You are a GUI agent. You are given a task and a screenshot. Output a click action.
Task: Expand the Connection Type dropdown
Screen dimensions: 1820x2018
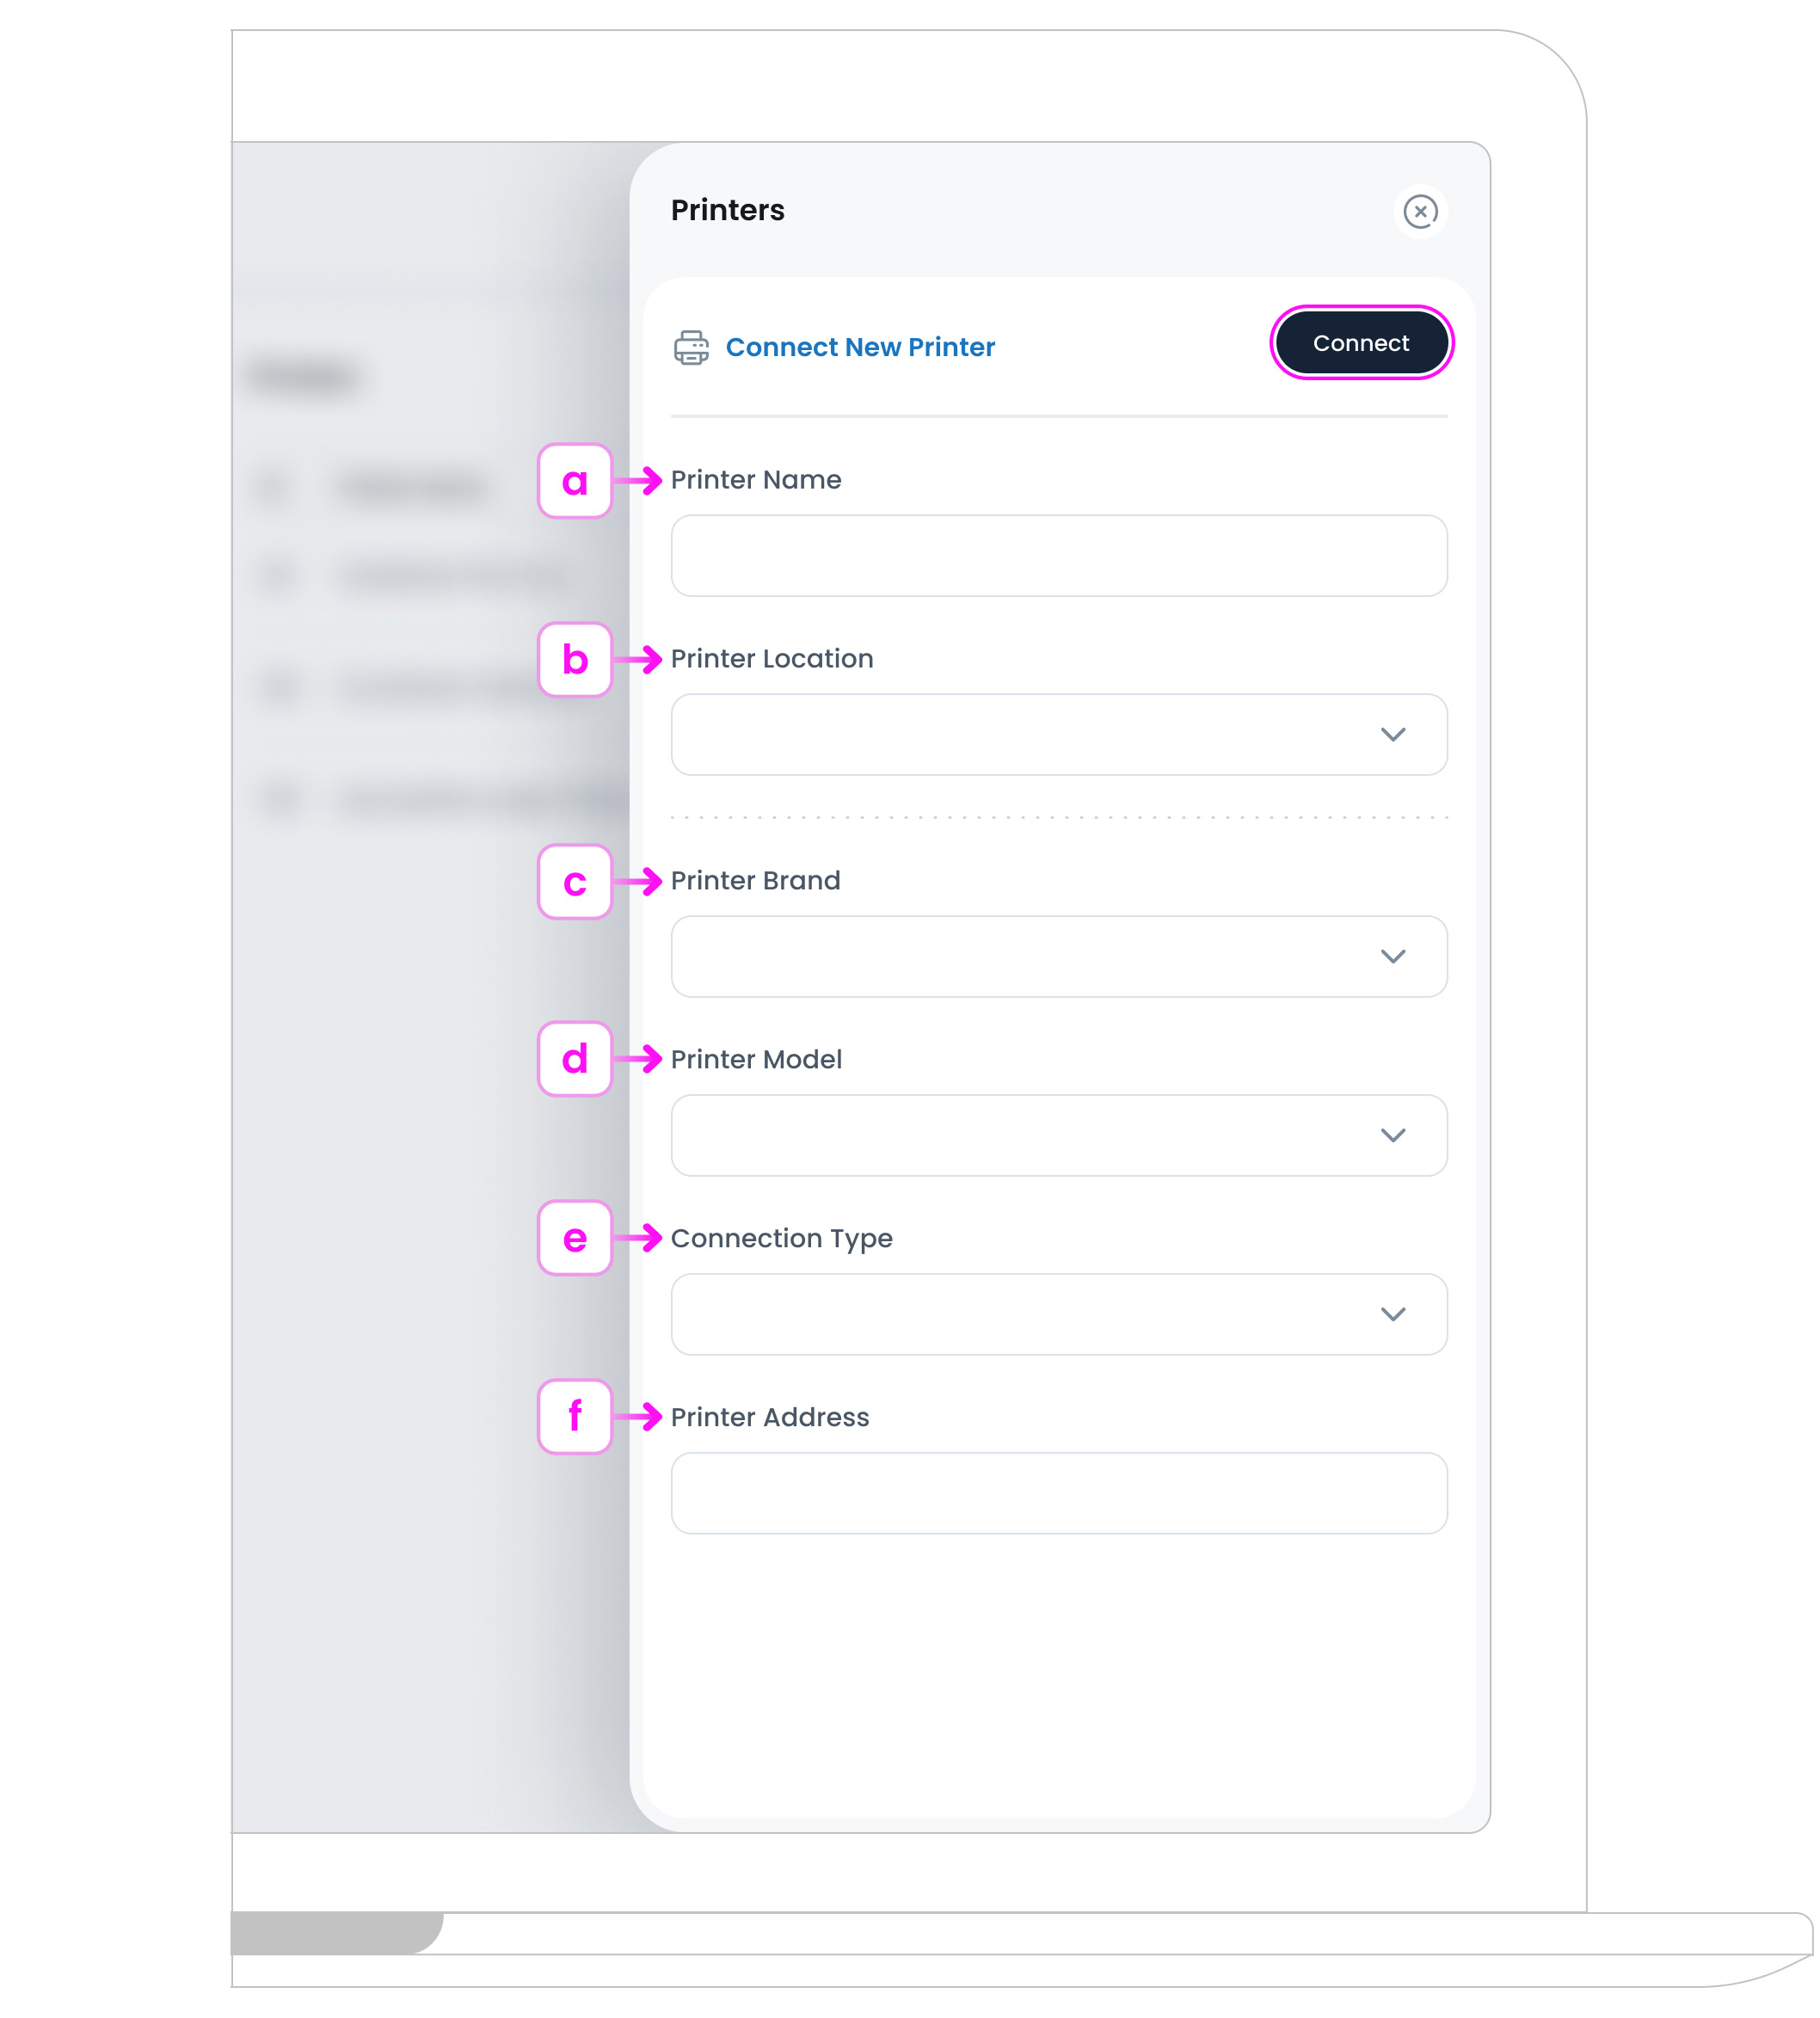click(x=1058, y=1315)
